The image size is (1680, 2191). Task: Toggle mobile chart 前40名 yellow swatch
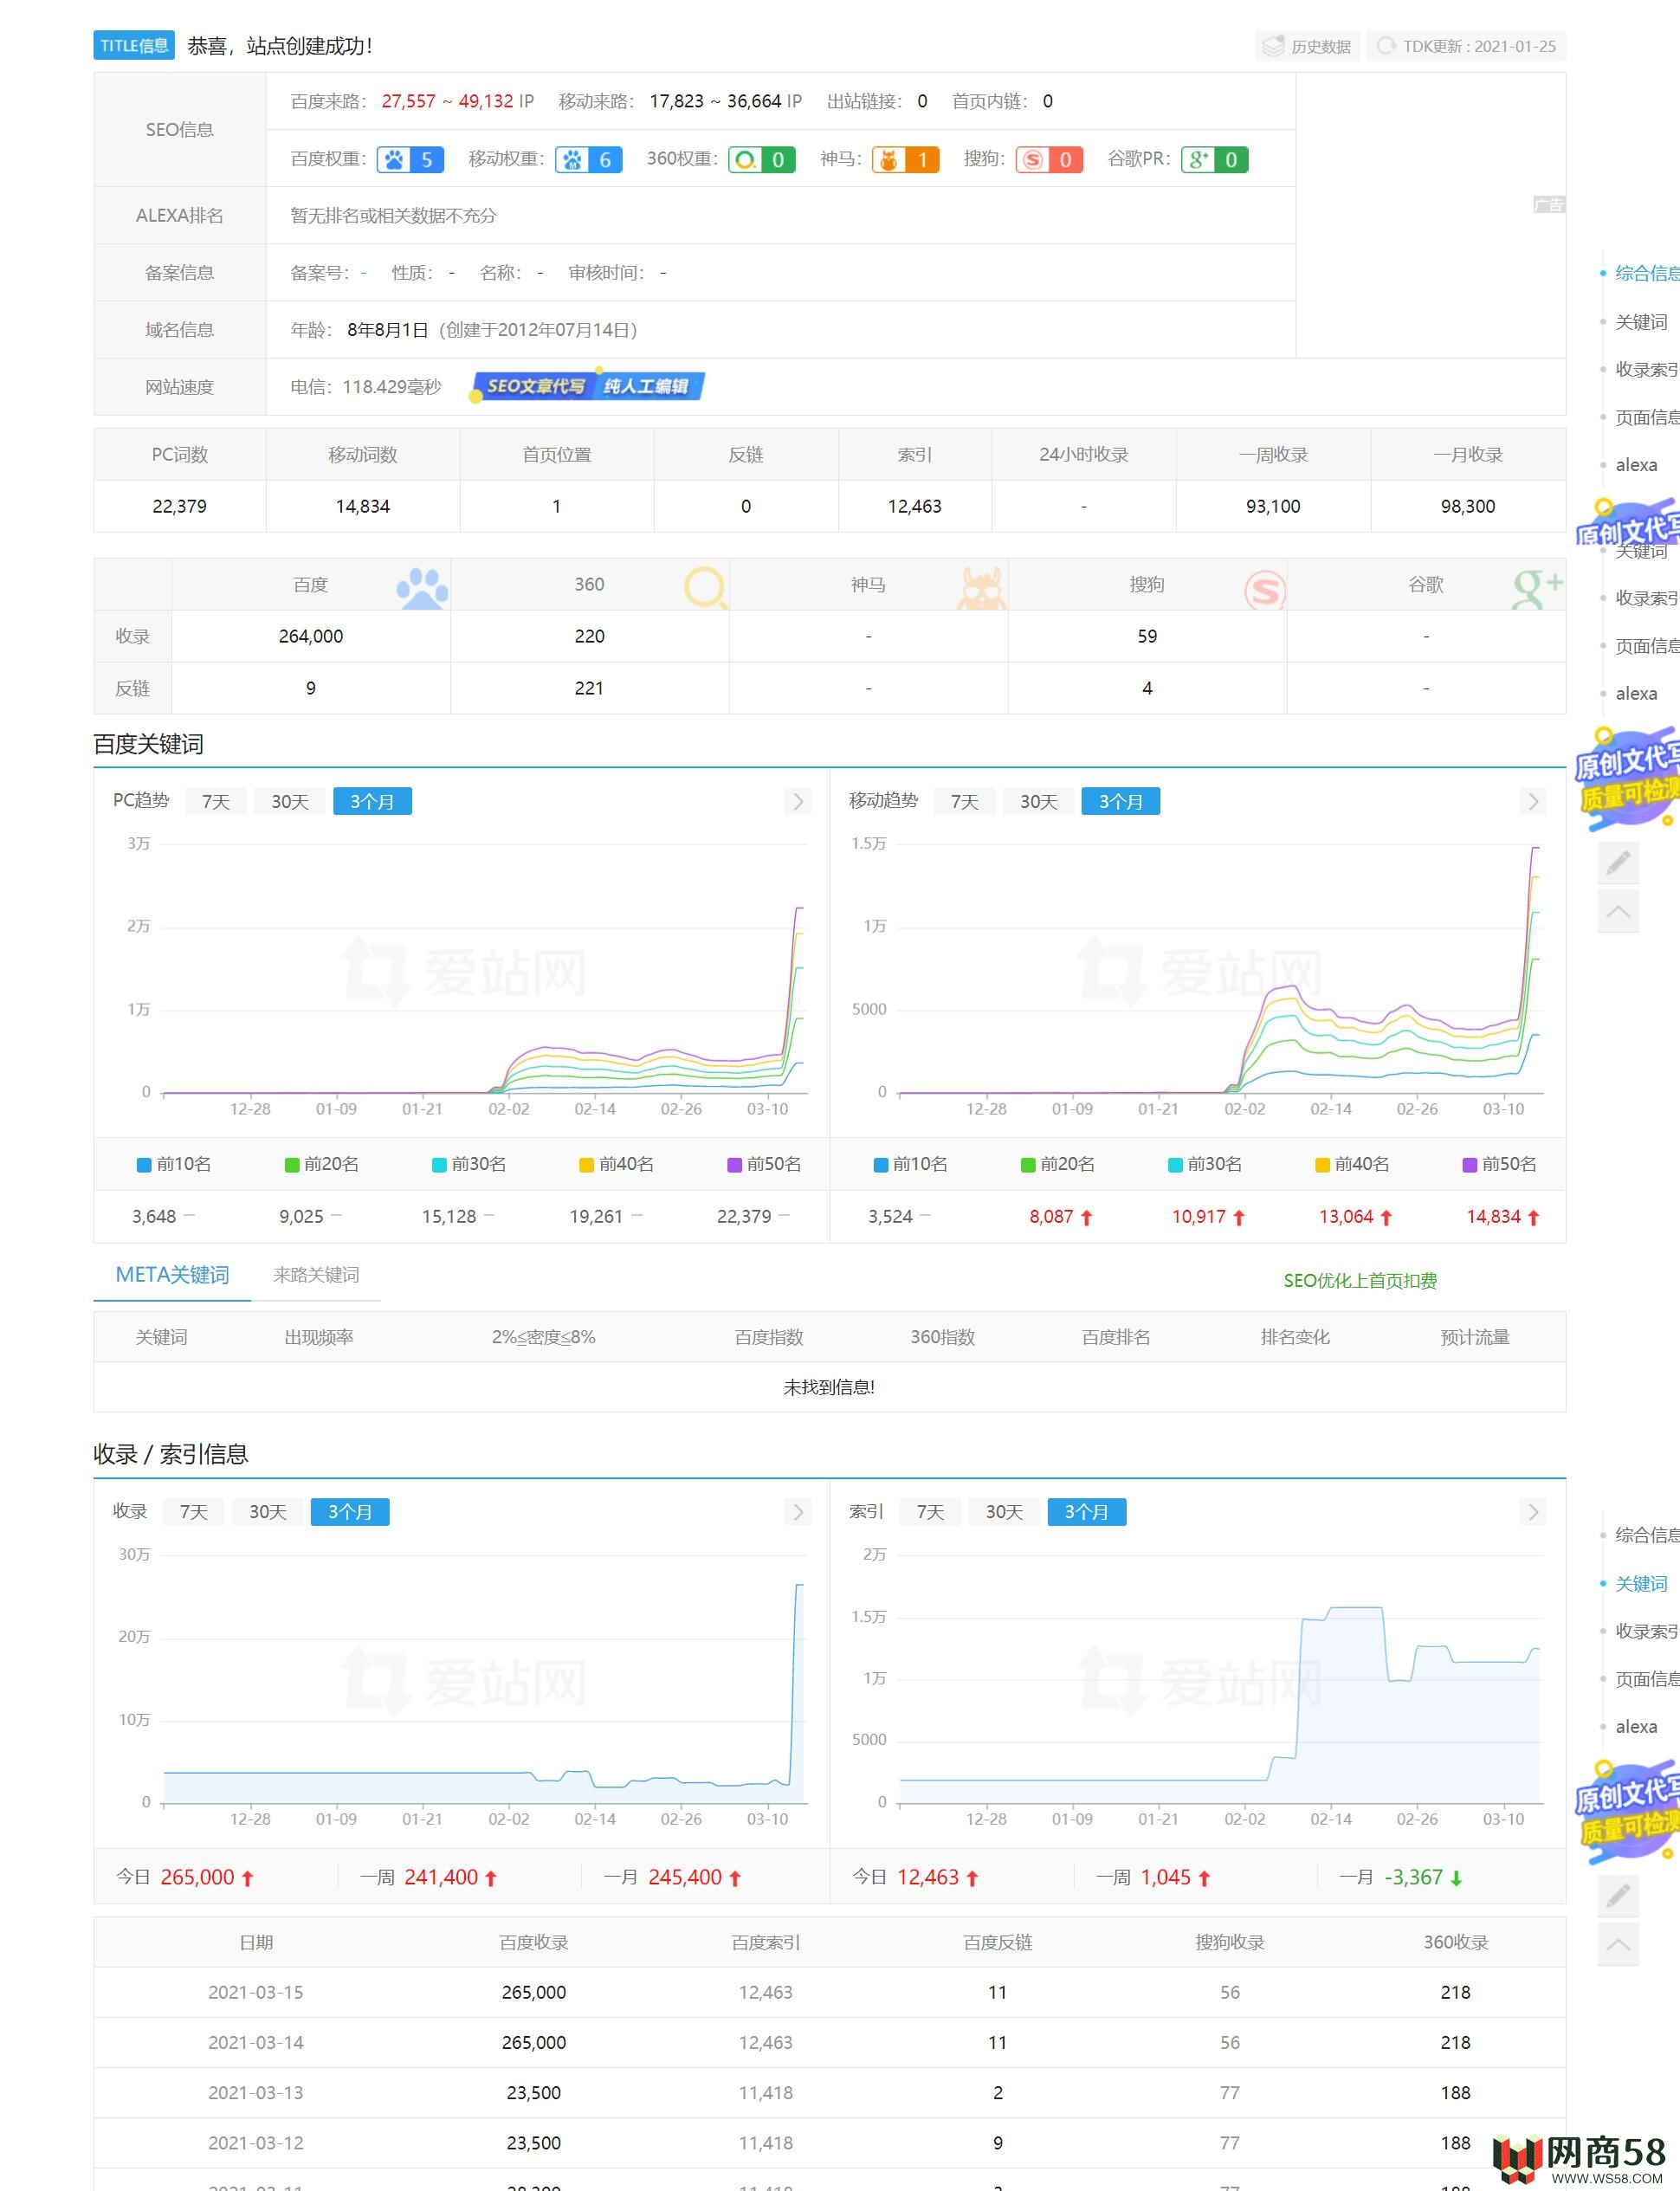(1322, 1165)
